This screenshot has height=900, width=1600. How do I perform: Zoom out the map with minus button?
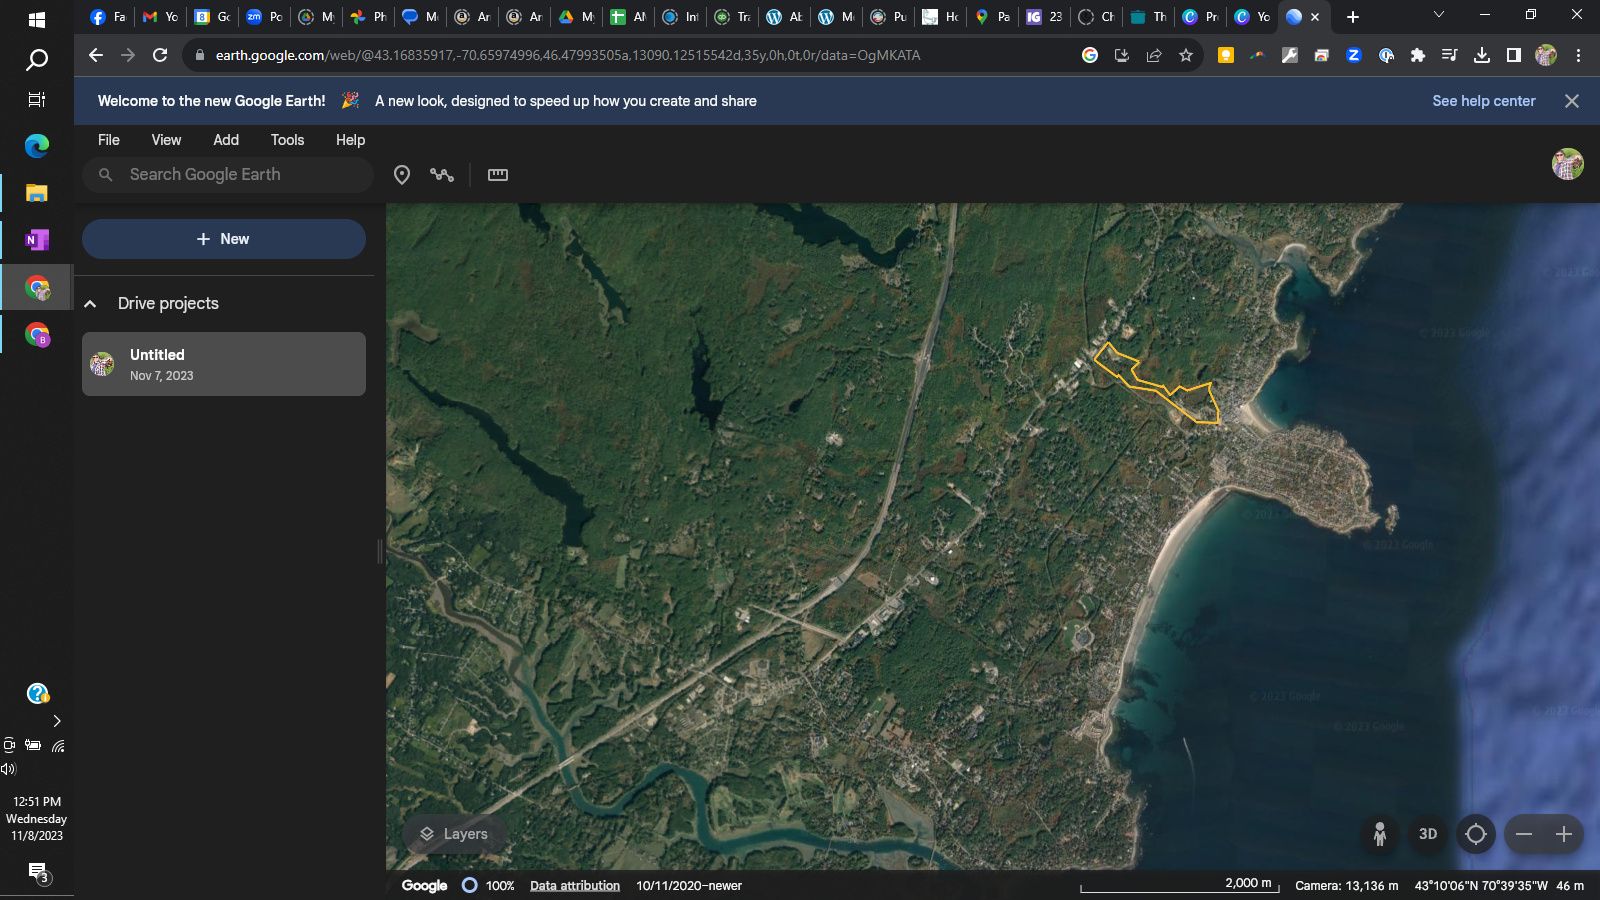(x=1524, y=834)
